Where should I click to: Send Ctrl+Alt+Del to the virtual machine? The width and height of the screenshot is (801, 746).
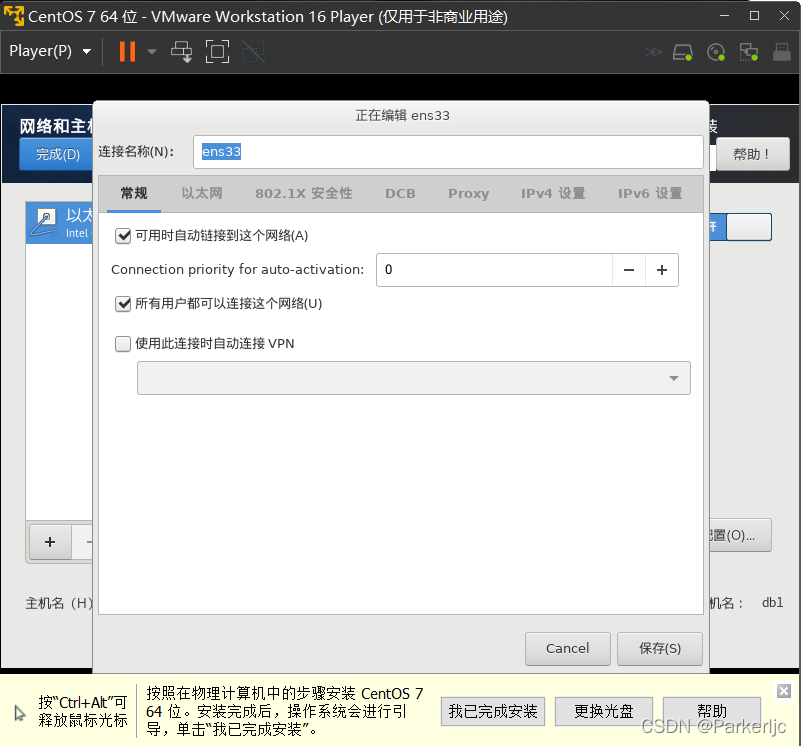pyautogui.click(x=181, y=52)
